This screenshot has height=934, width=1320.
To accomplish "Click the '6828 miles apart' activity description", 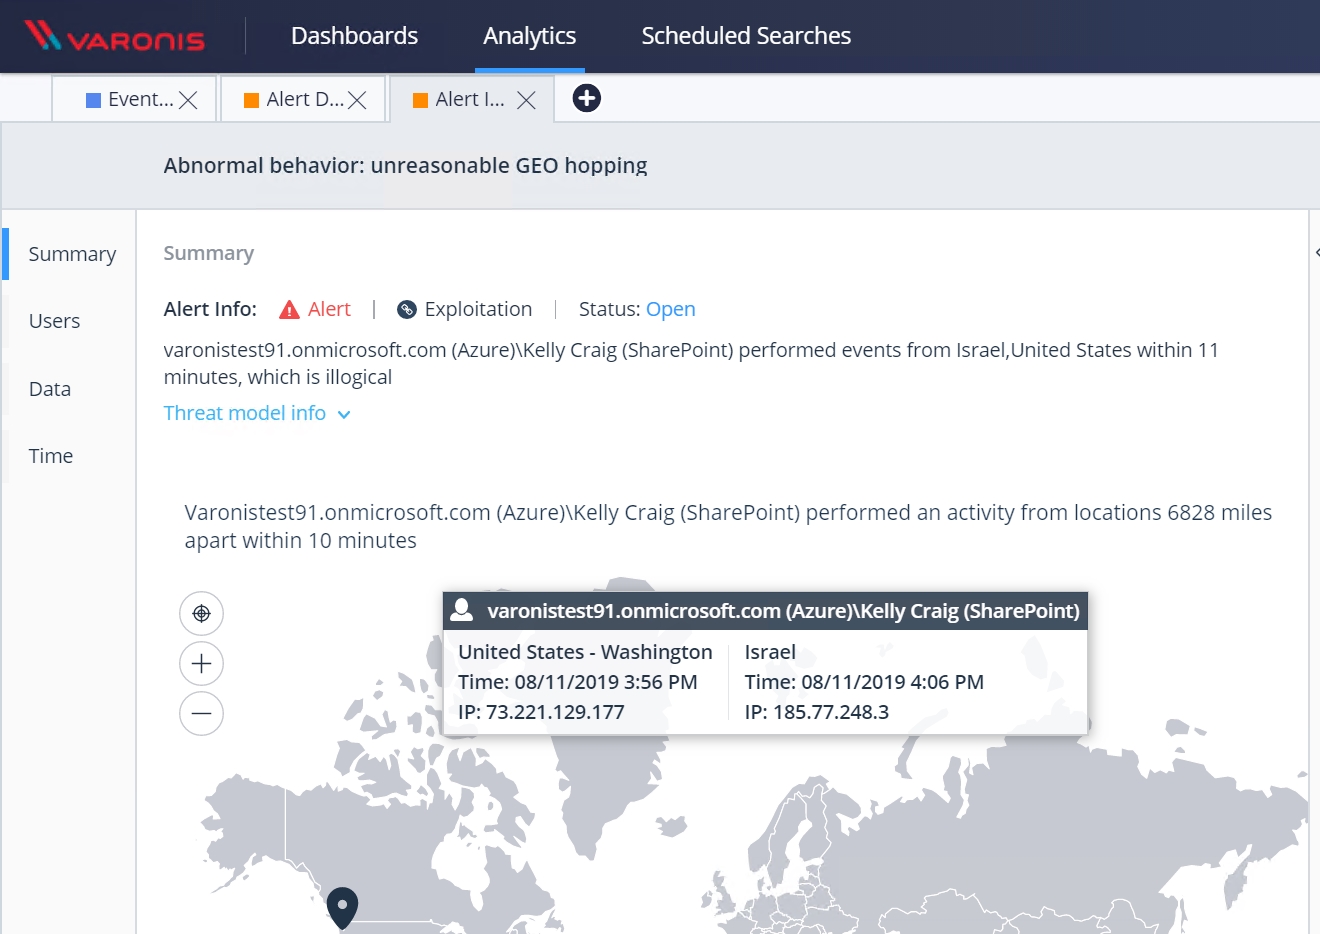I will click(728, 526).
